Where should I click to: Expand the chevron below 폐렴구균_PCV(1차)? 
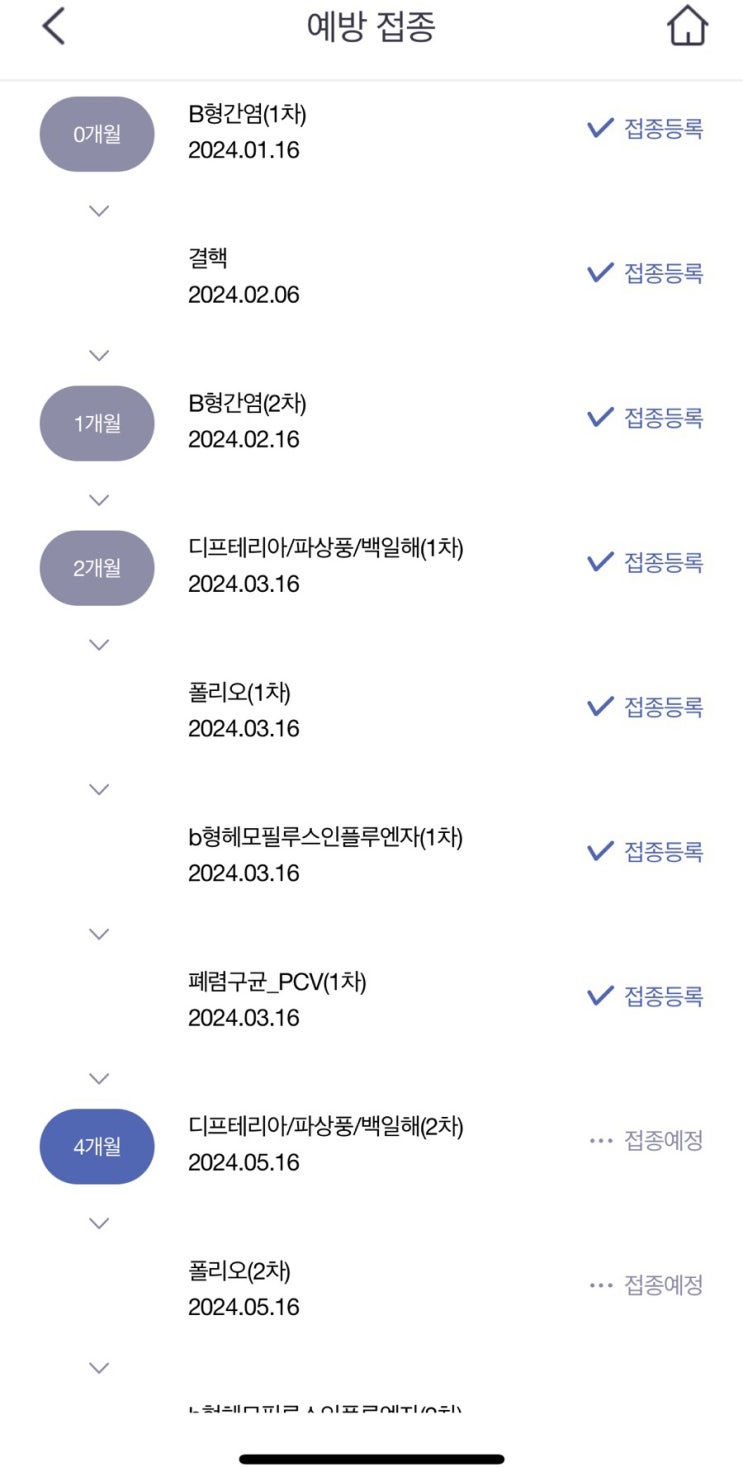coord(98,1078)
